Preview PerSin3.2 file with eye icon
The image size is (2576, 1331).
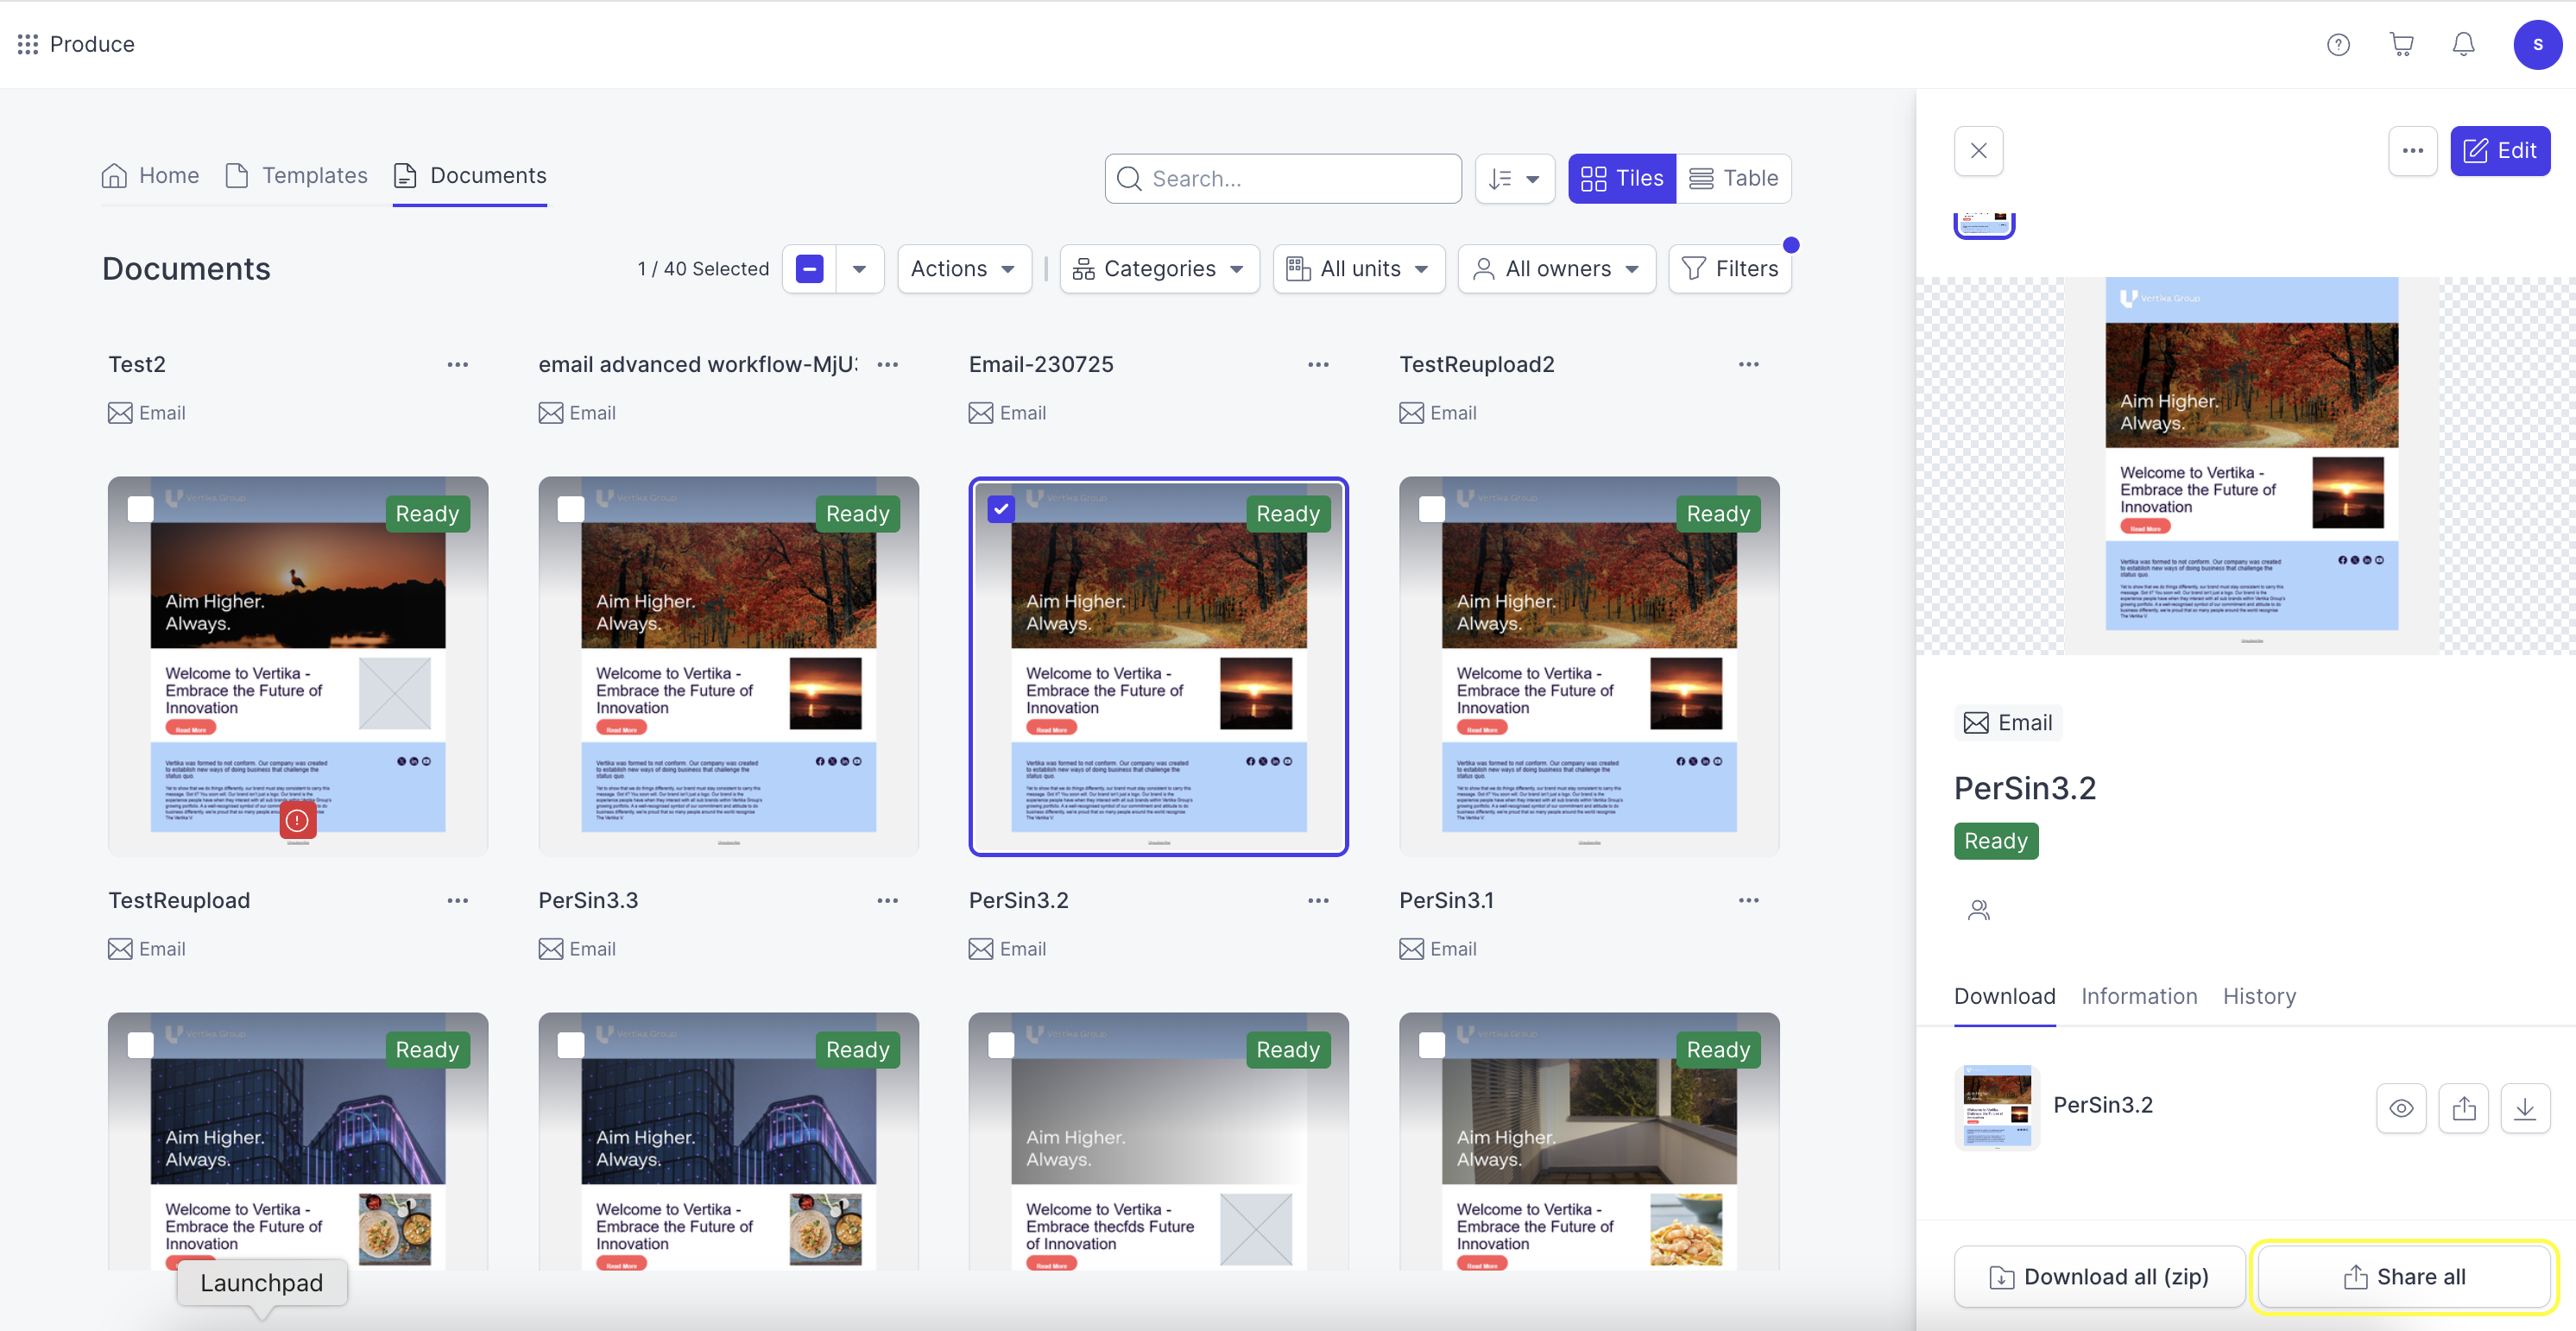(2401, 1108)
